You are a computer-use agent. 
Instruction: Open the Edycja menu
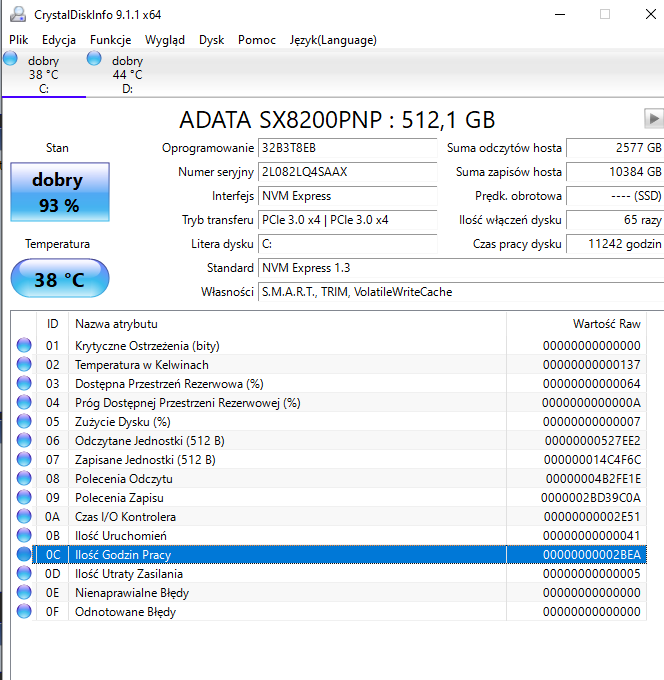click(59, 40)
